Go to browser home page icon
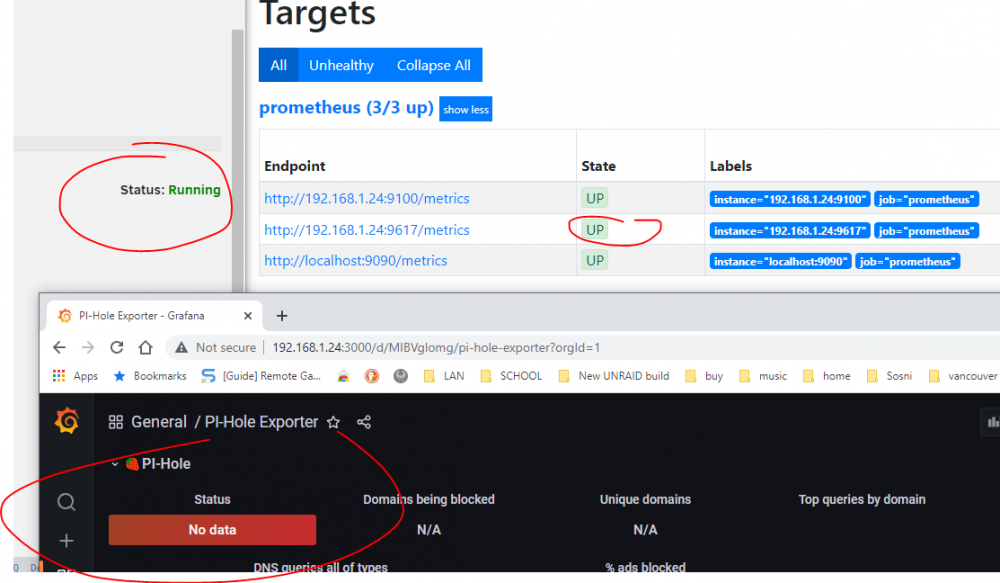Viewport: 1000px width, 583px height. click(145, 347)
